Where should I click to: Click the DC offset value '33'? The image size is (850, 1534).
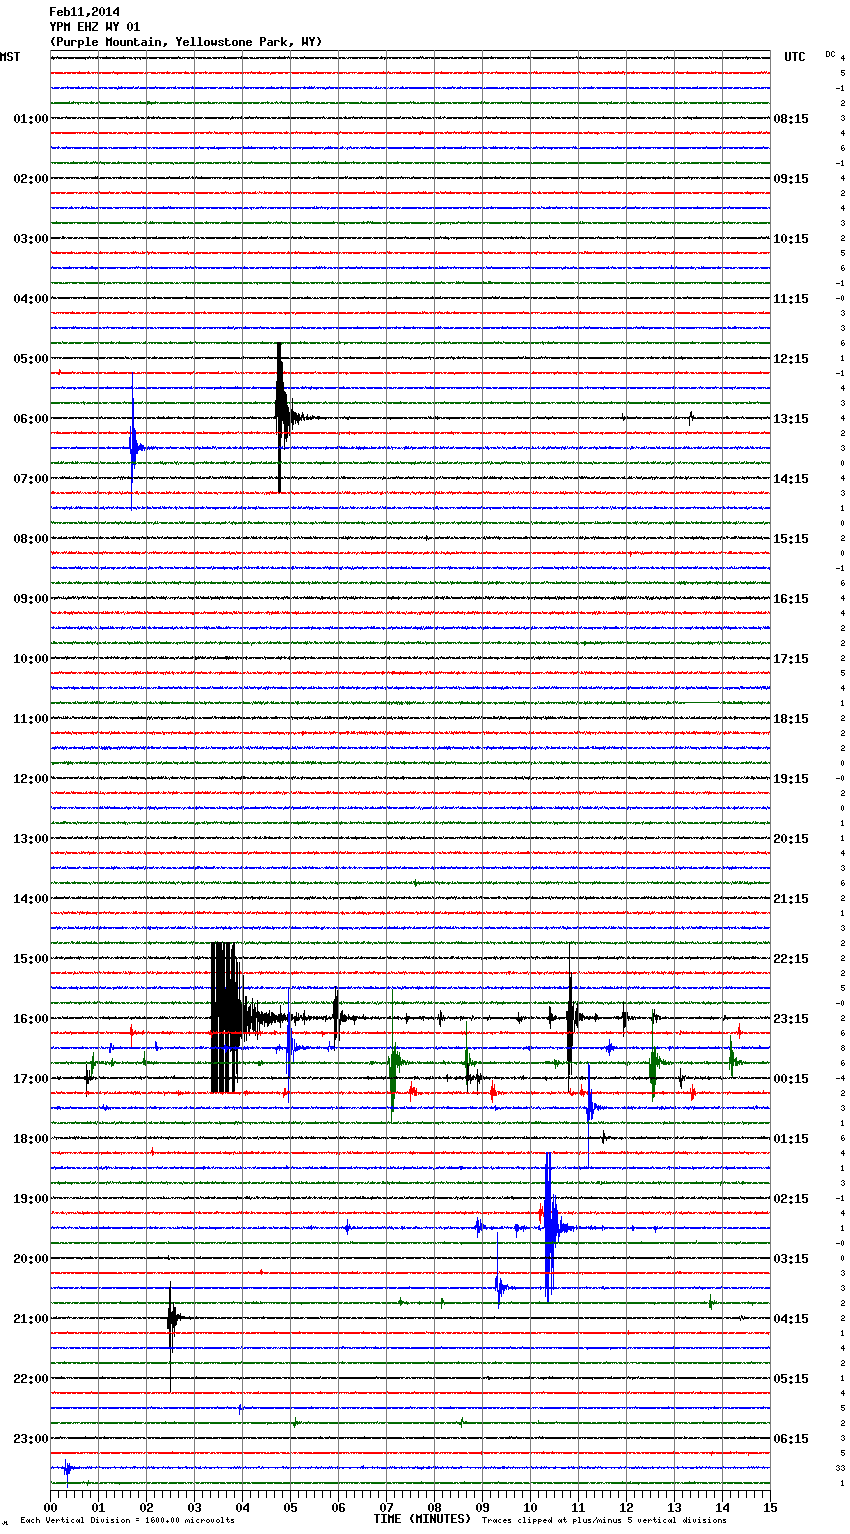[840, 1468]
